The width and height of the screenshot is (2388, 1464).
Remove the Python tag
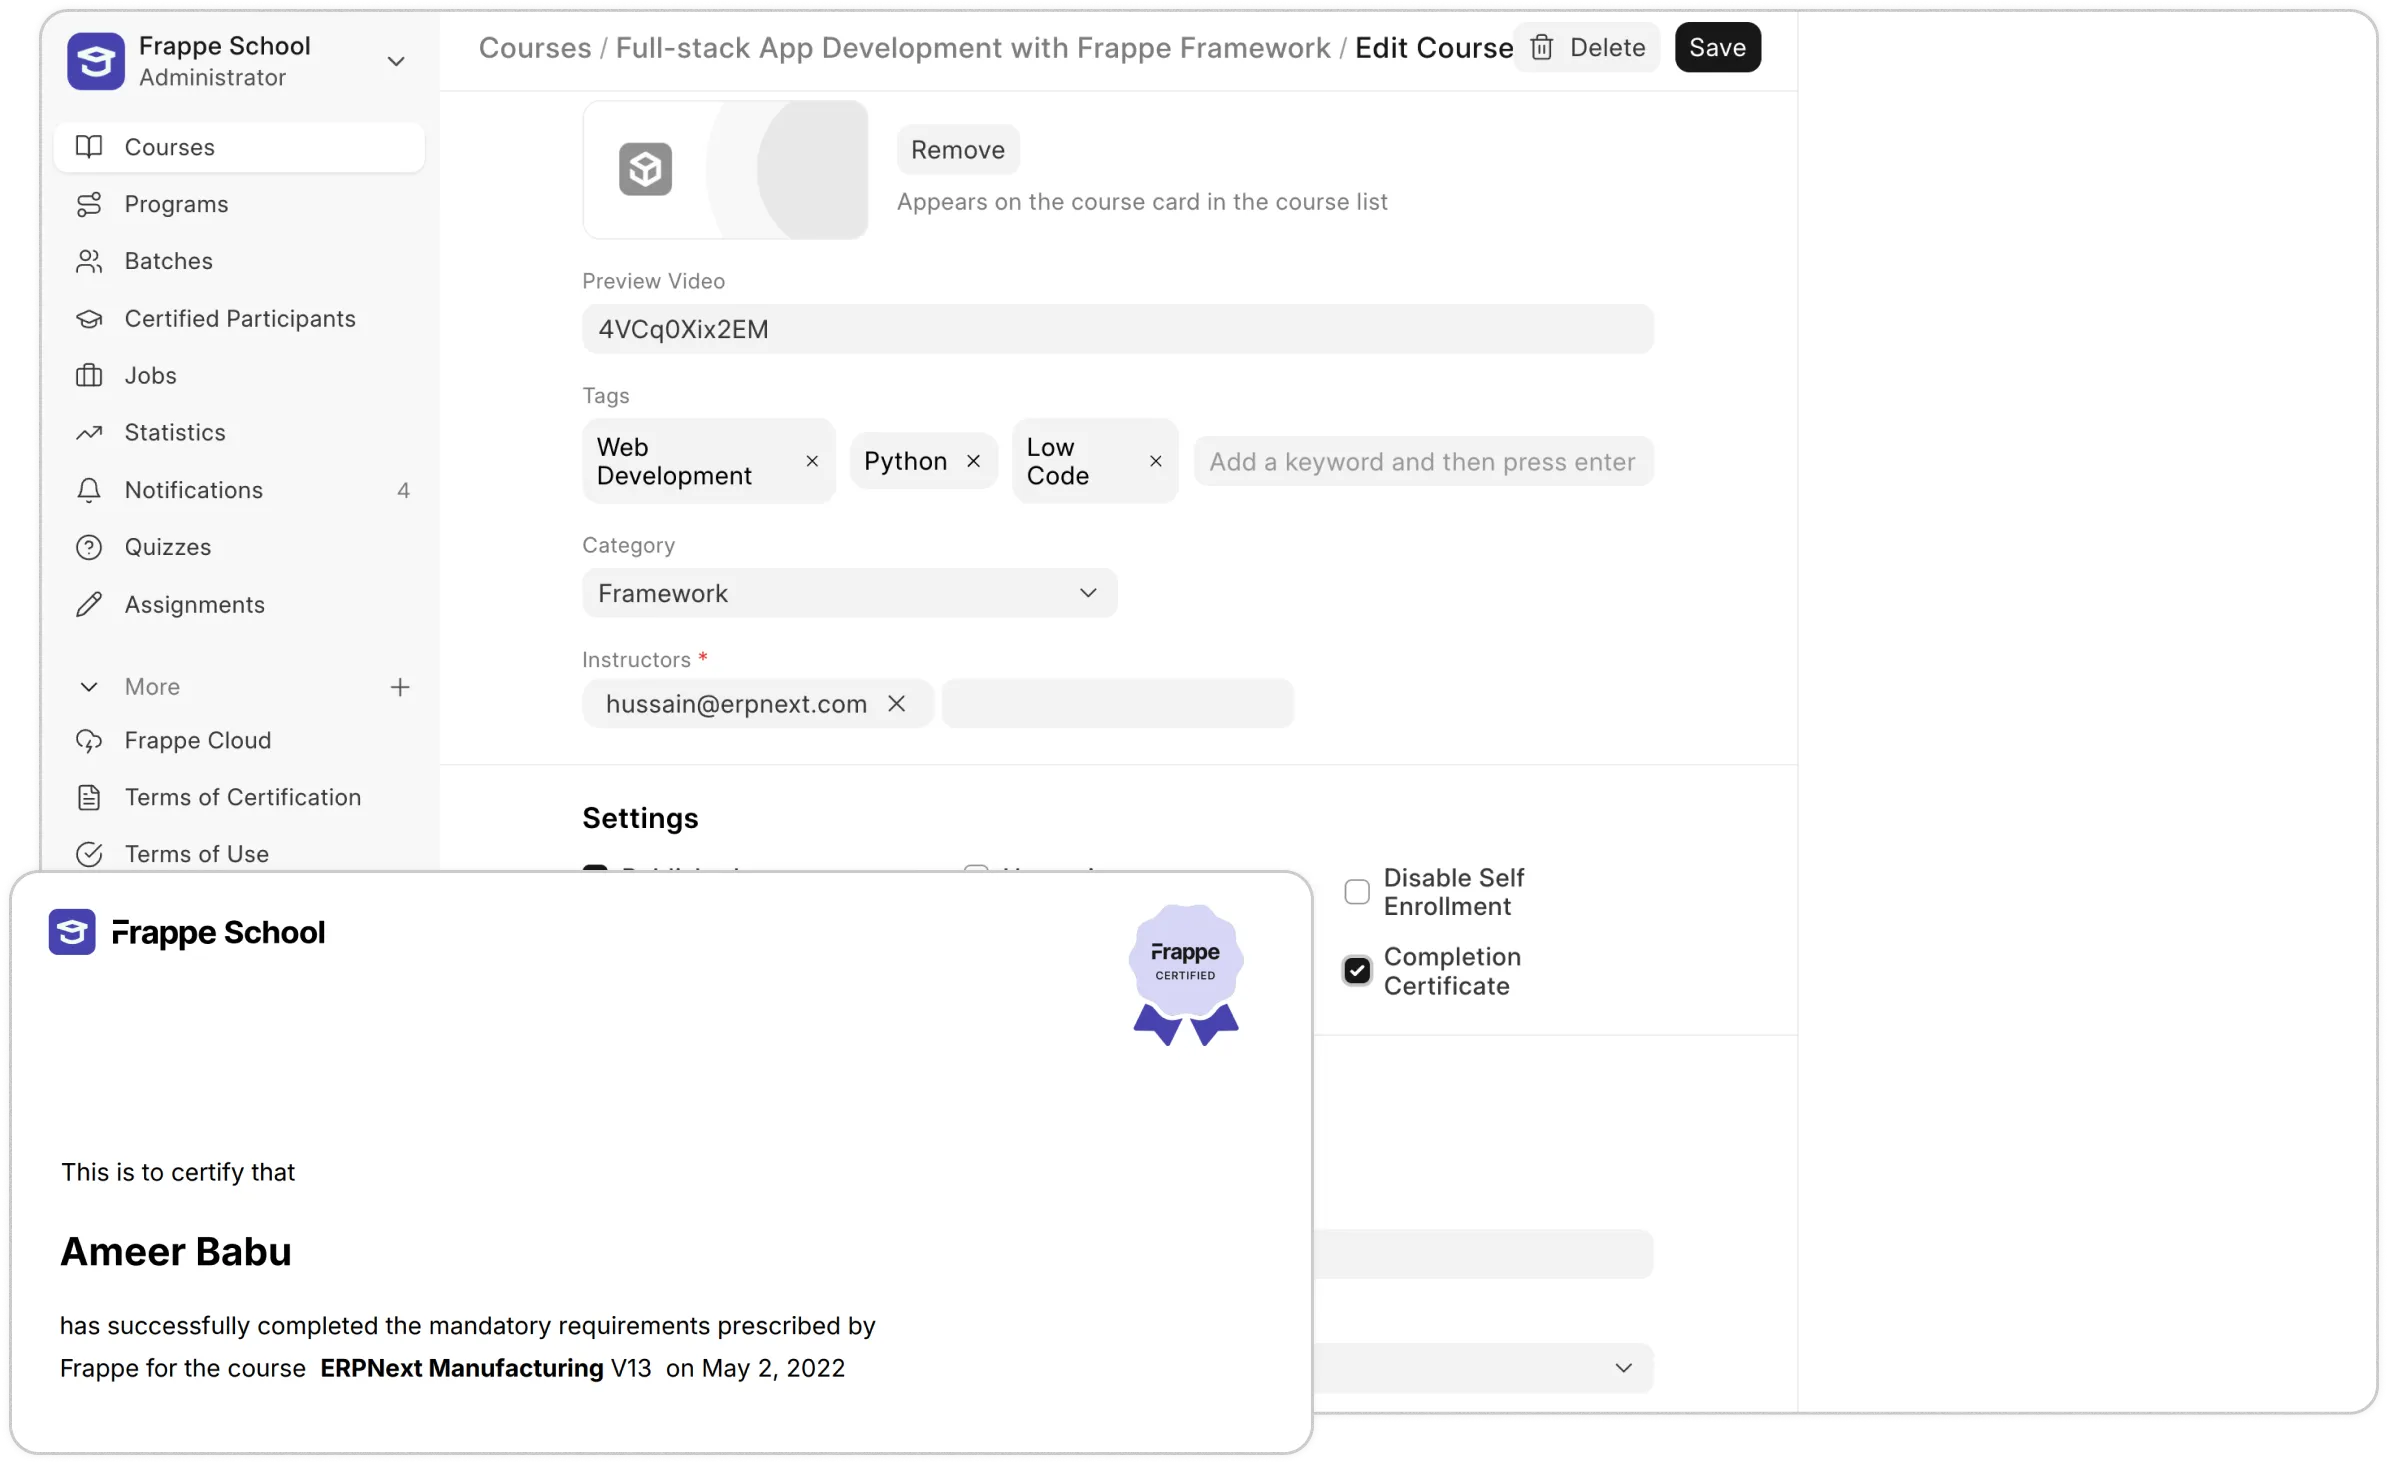(973, 461)
